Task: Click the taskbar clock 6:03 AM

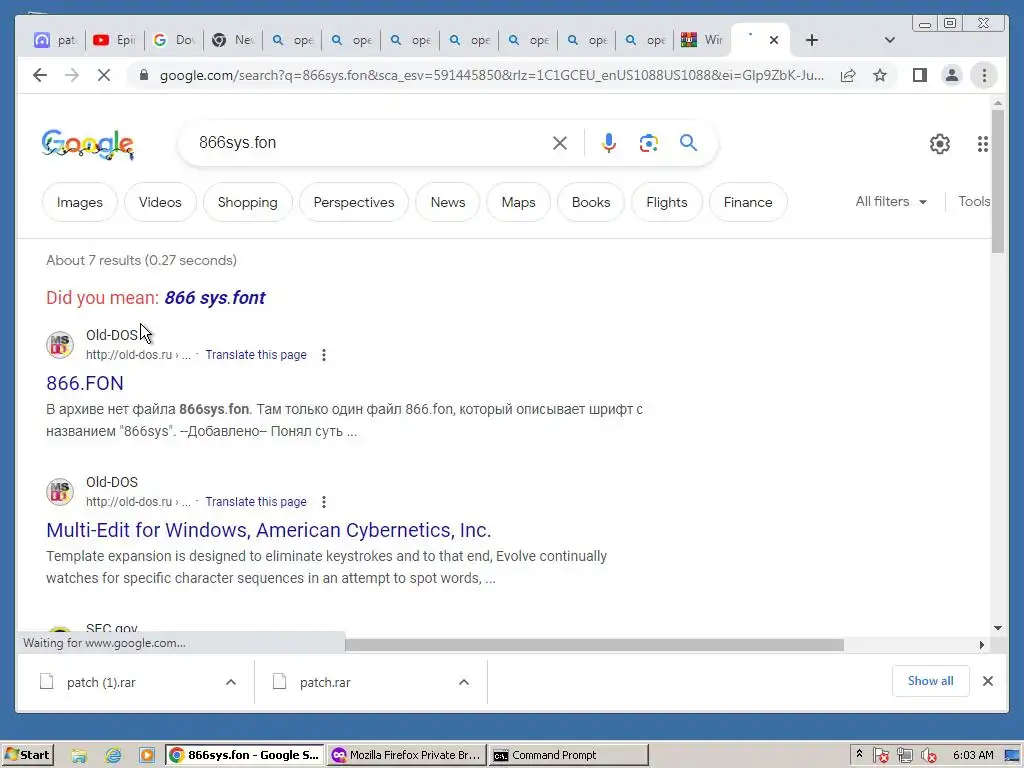Action: (973, 755)
